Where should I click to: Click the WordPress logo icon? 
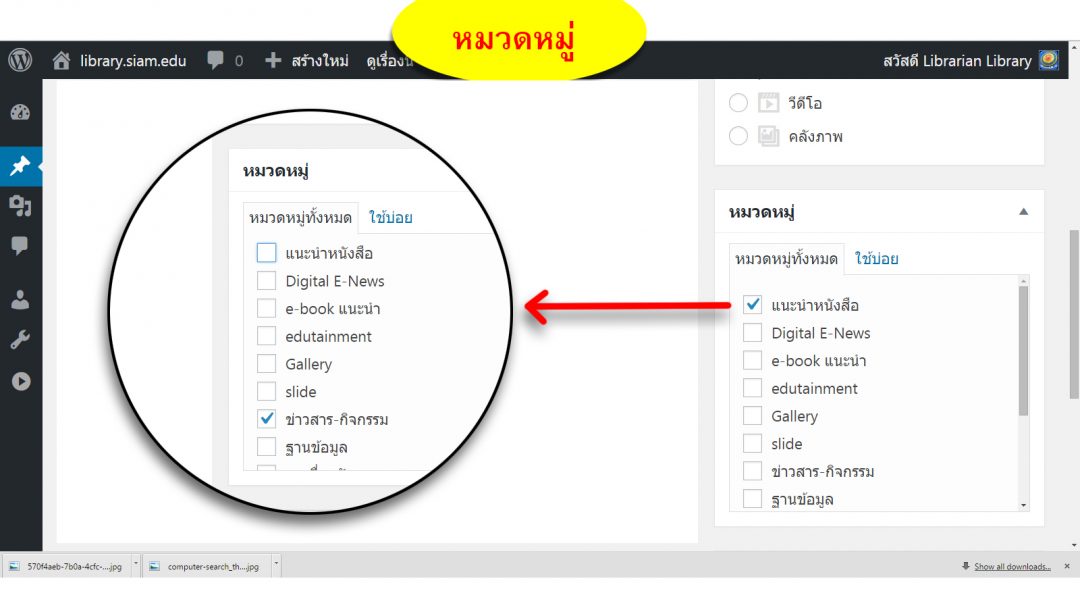[x=18, y=60]
